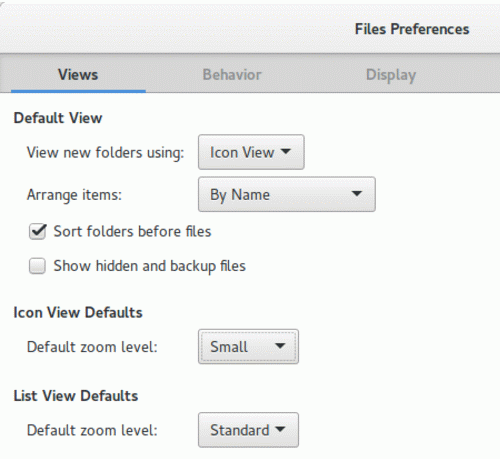Open the Icon View dropdown
500x459 pixels.
point(251,152)
